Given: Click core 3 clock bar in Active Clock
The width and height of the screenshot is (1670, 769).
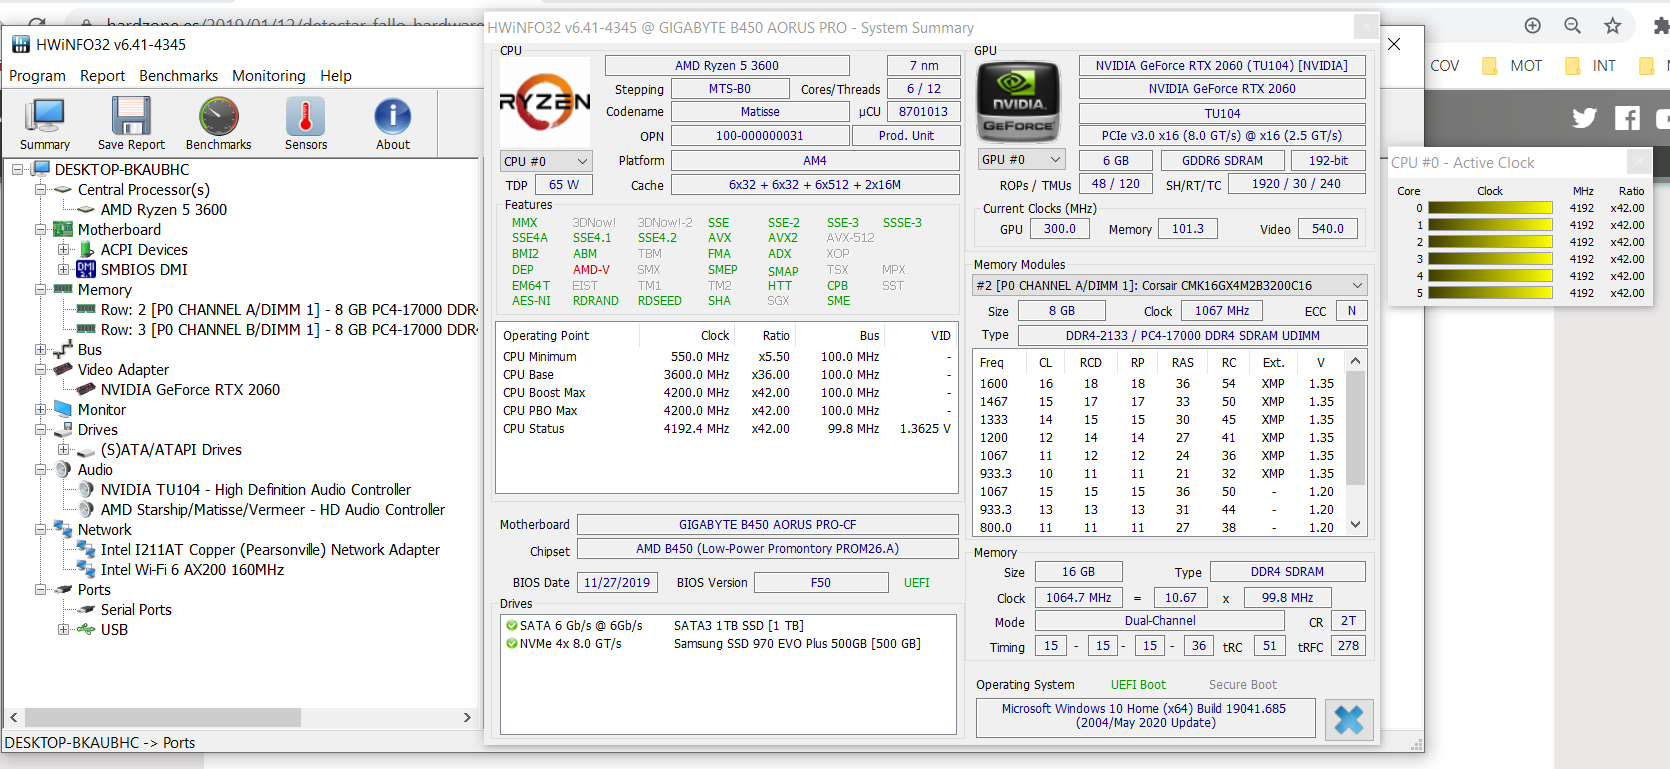Looking at the screenshot, I should click(1490, 259).
